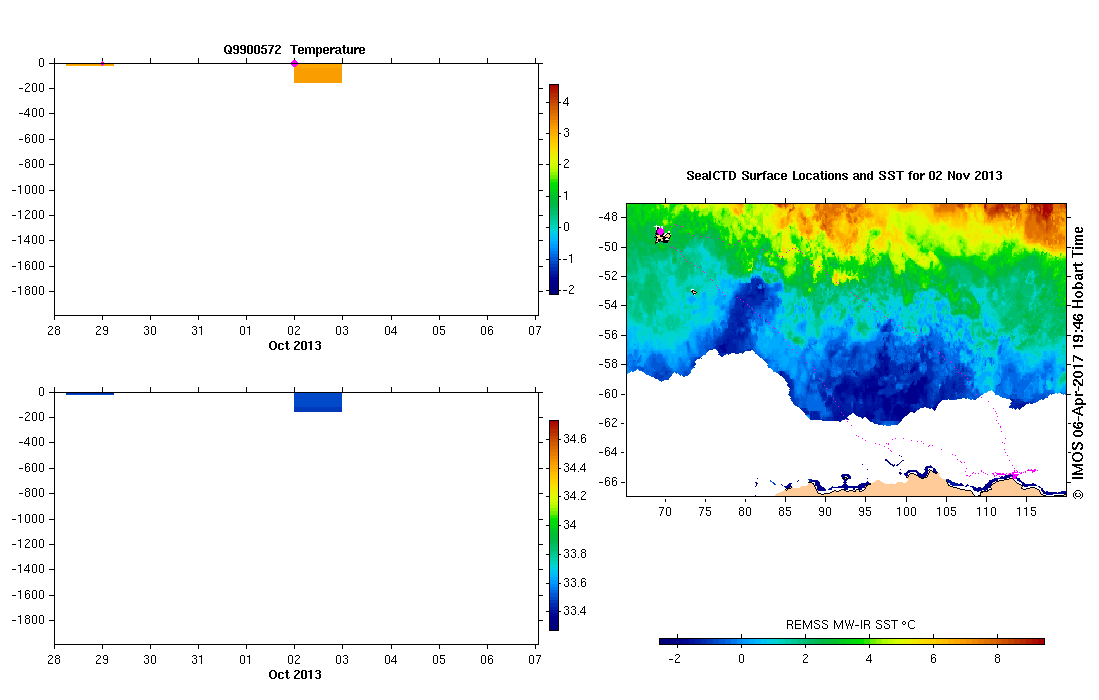The width and height of the screenshot is (1099, 700).
Task: Click the 33.6 salinity colorbar label
Action: [575, 582]
